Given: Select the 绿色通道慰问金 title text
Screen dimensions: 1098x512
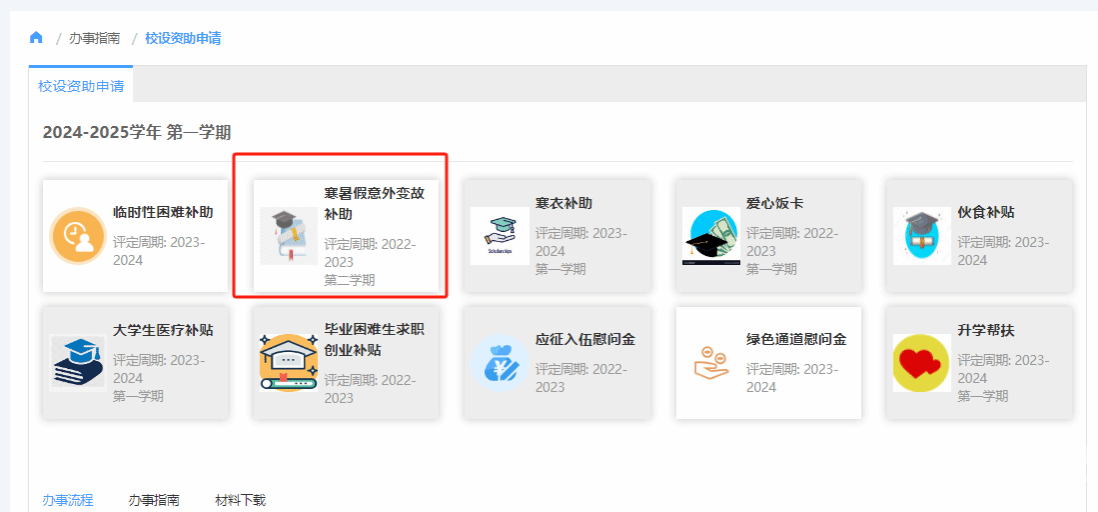Looking at the screenshot, I should pos(796,339).
